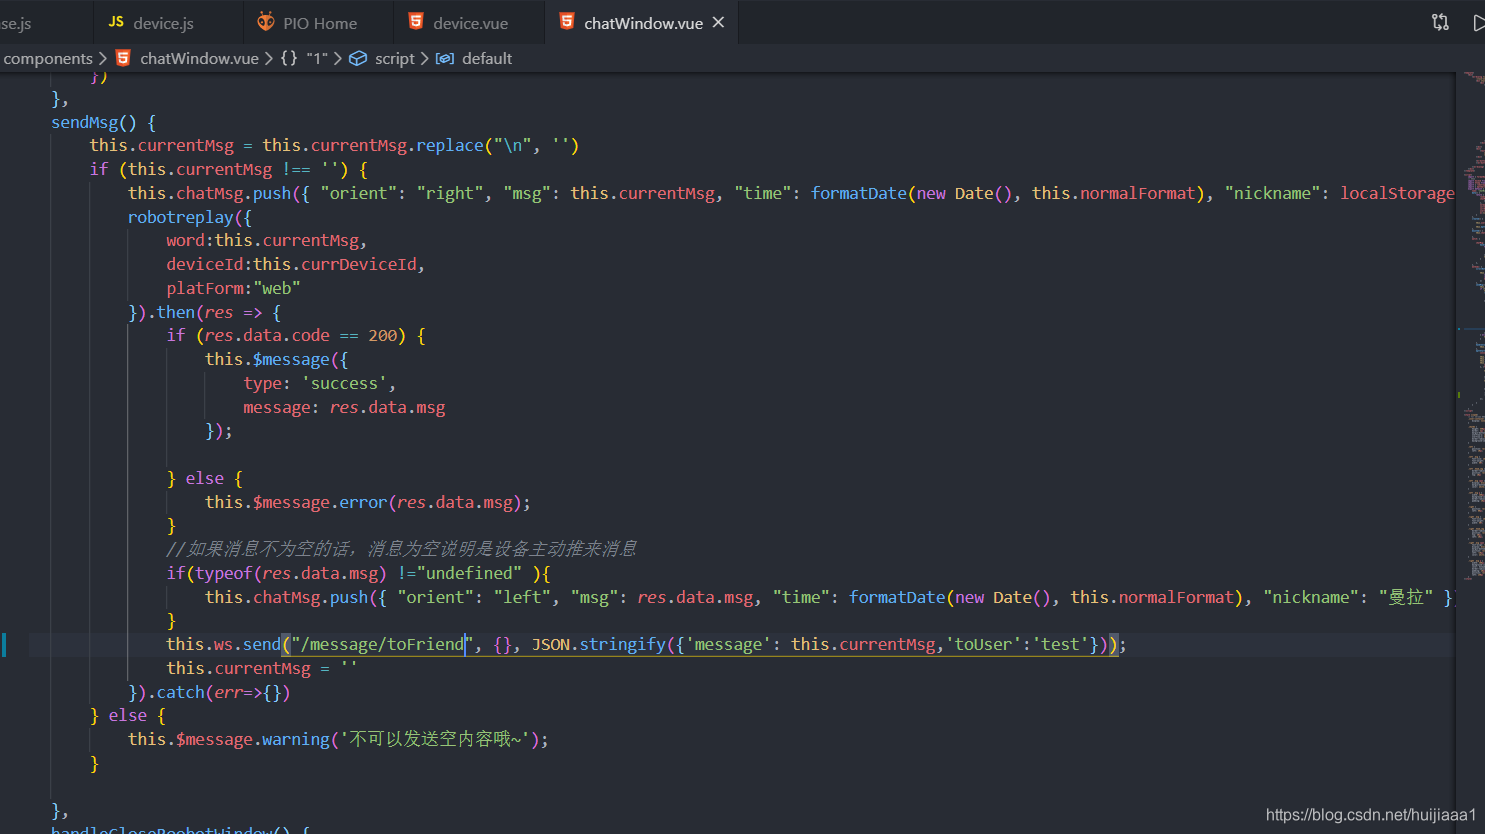
Task: Click the localStorage text at line end
Action: pos(1397,193)
